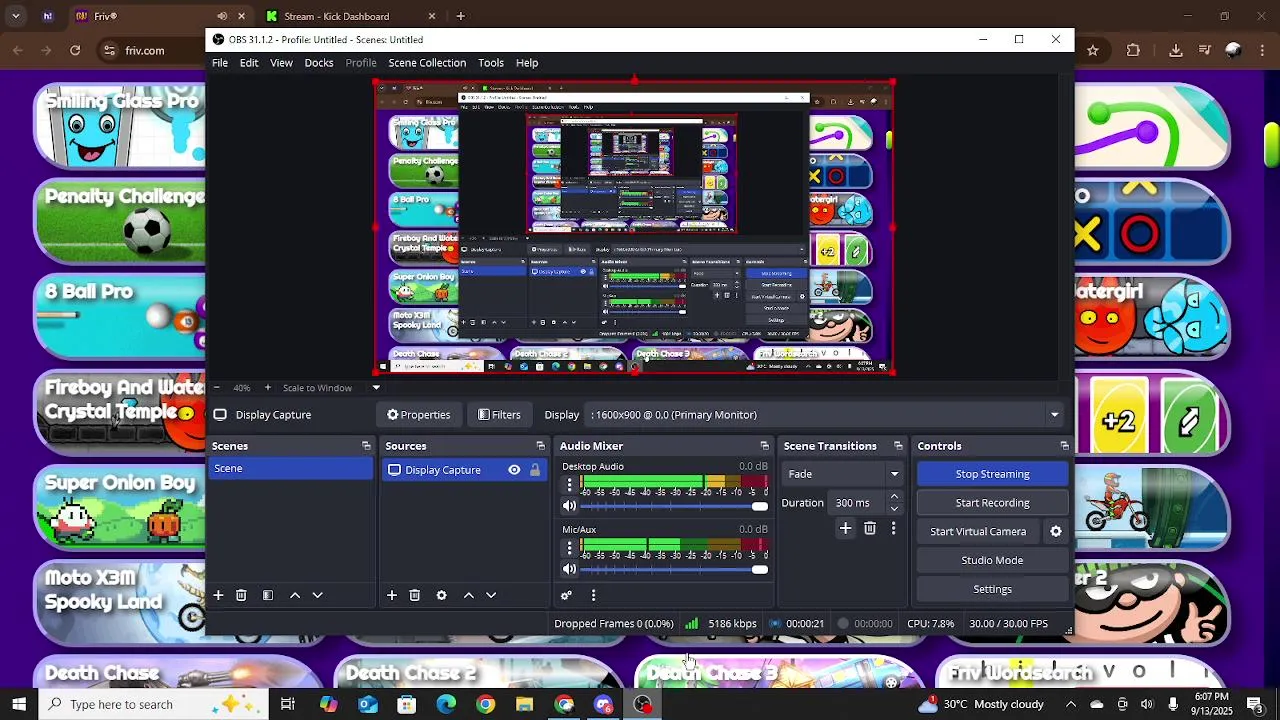Viewport: 1280px width, 720px height.
Task: Decrease transition duration with down stepper
Action: coord(894,509)
